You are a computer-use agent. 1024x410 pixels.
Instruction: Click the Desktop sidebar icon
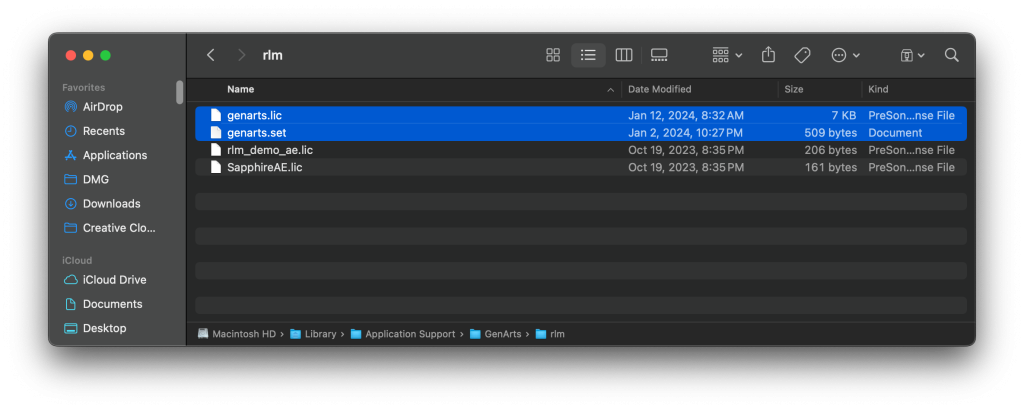click(71, 328)
